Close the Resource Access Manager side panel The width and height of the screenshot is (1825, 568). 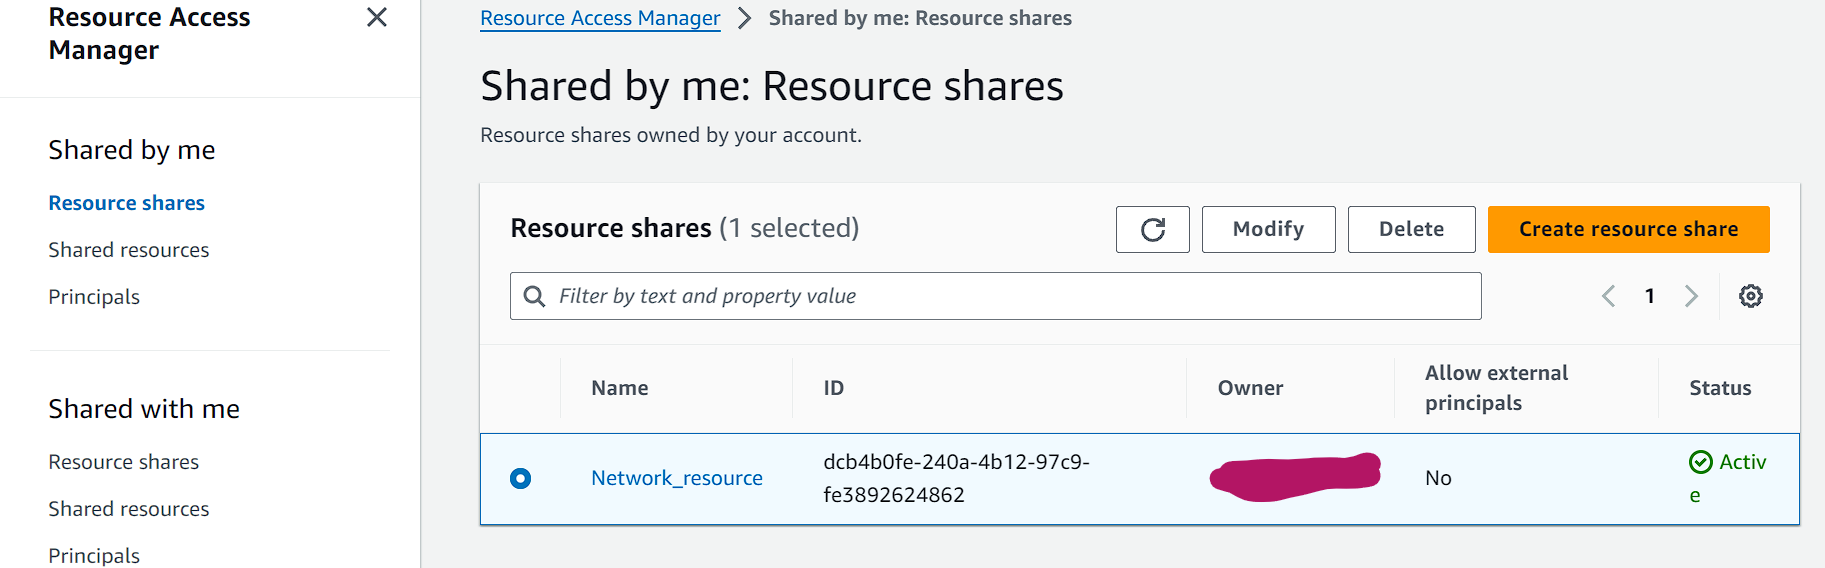tap(377, 17)
